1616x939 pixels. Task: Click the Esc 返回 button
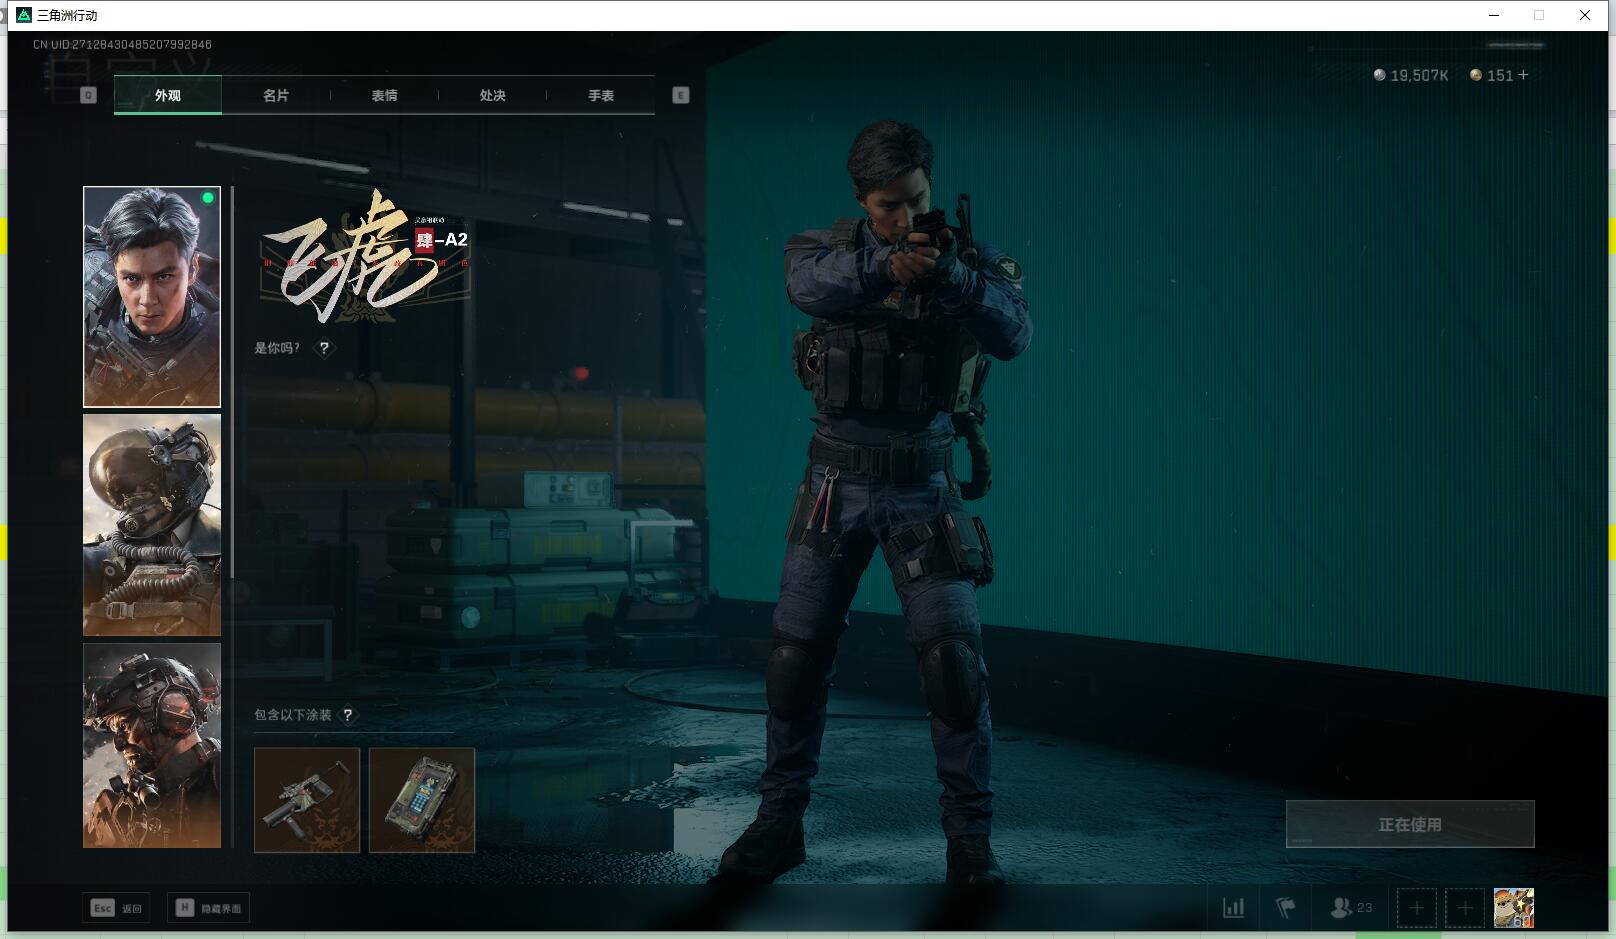click(117, 908)
